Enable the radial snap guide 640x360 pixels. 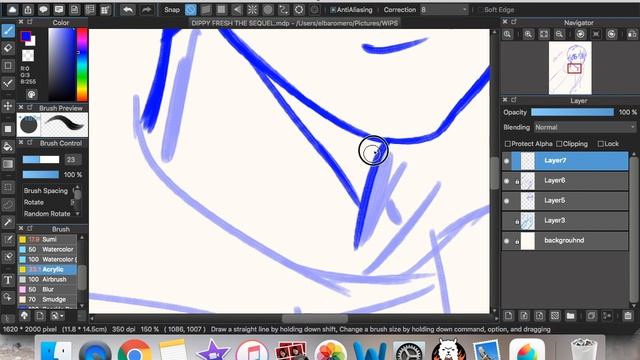click(x=252, y=10)
